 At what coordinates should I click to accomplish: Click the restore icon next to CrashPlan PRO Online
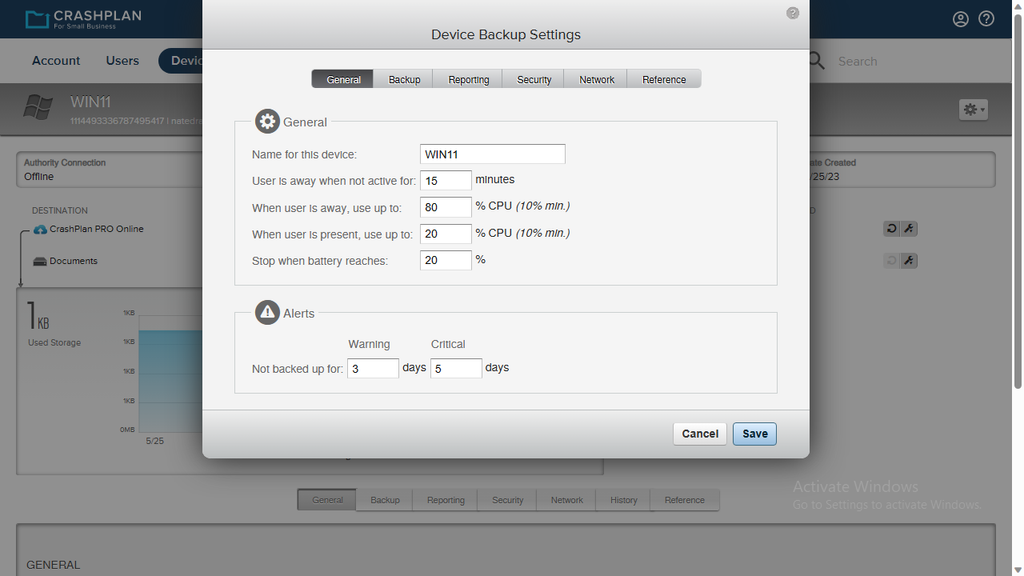(x=891, y=228)
